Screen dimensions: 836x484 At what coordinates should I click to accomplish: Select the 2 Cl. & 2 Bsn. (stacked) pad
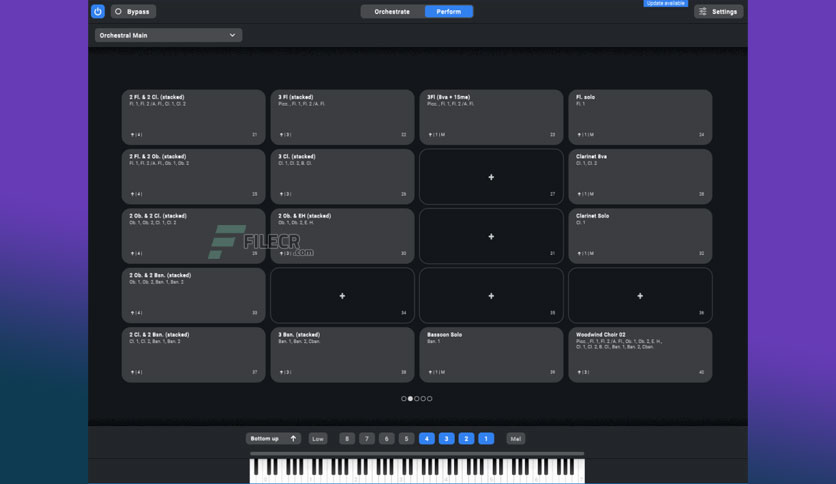pyautogui.click(x=194, y=354)
